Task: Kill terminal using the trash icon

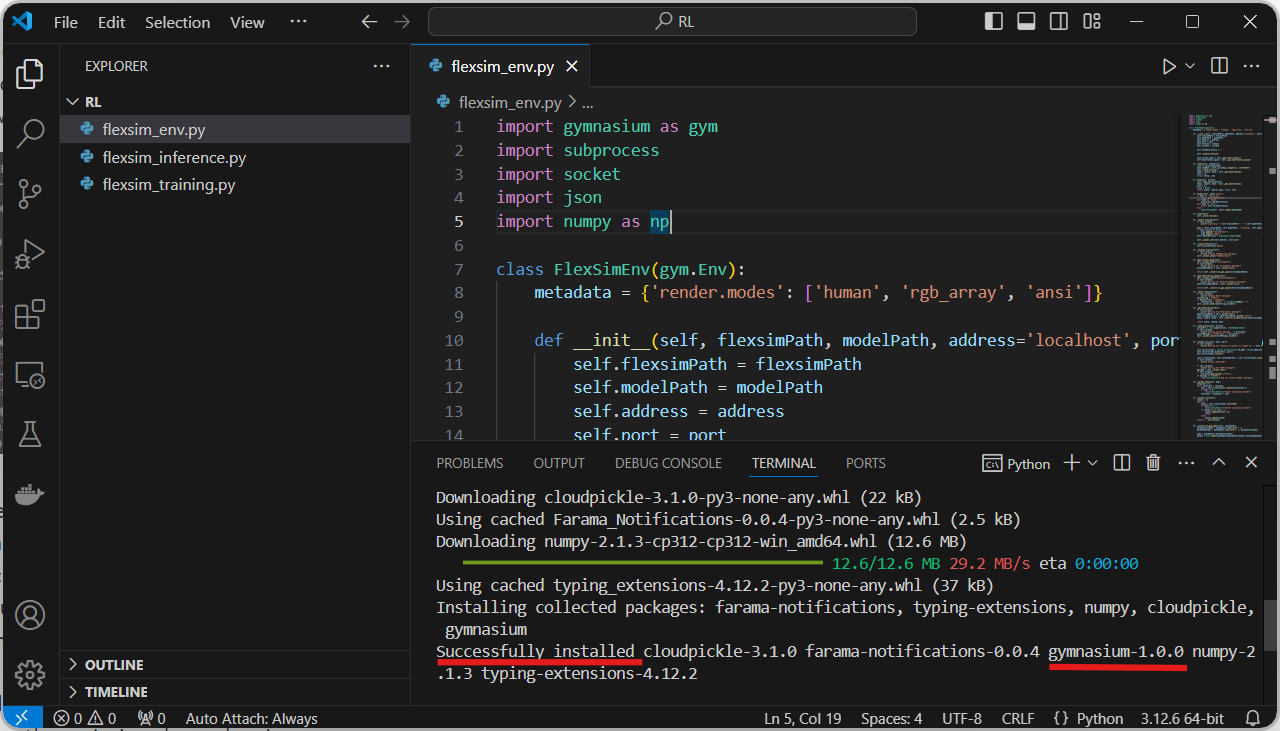Action: (1153, 463)
